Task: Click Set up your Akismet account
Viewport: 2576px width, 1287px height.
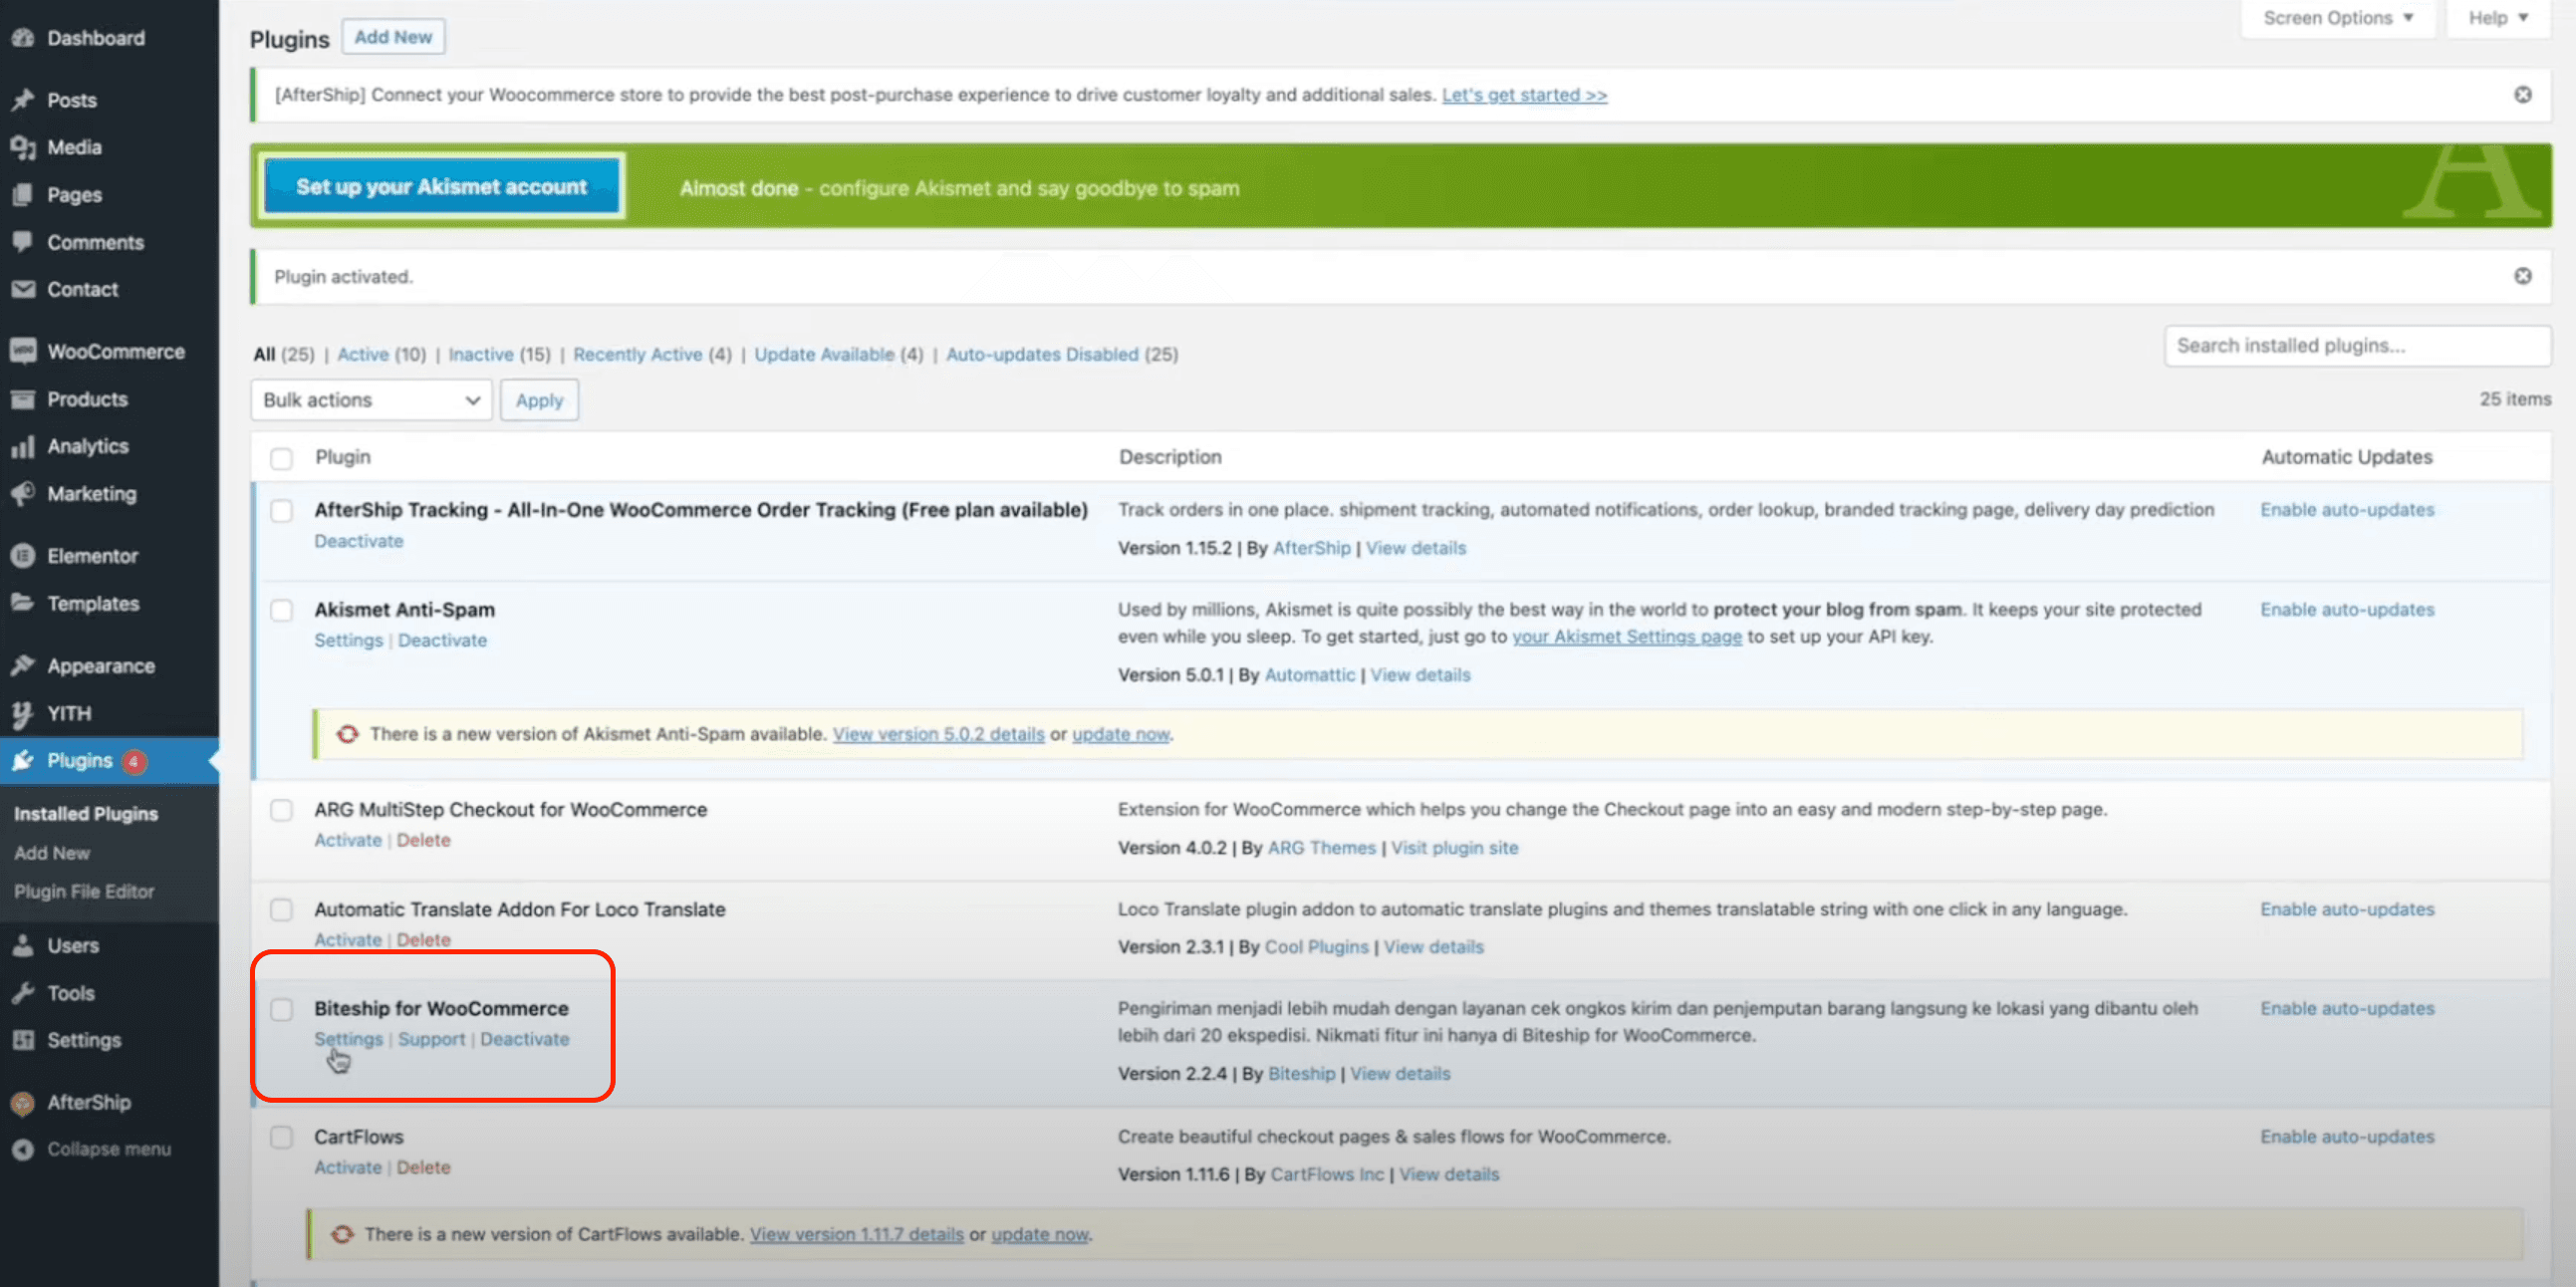Action: [x=441, y=186]
